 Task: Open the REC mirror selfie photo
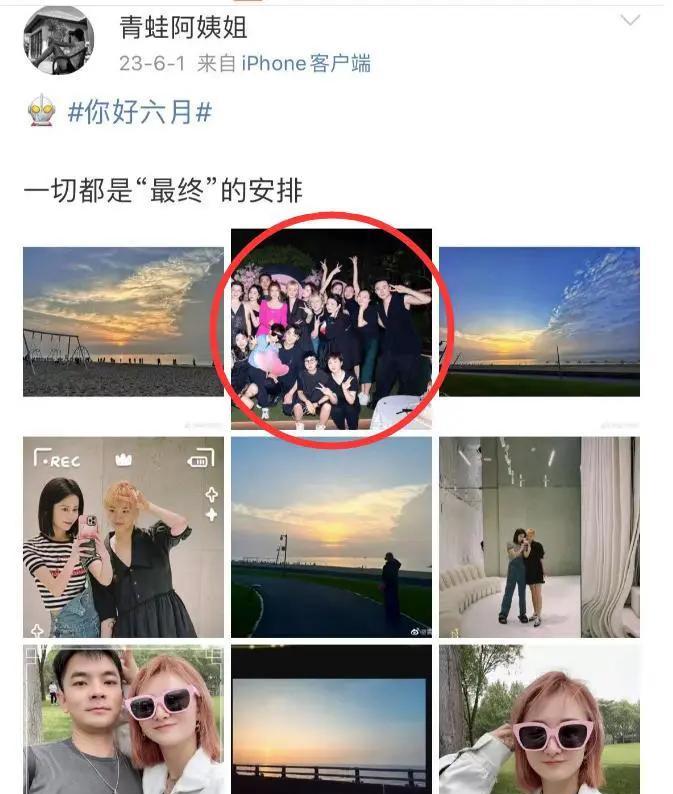(x=123, y=537)
